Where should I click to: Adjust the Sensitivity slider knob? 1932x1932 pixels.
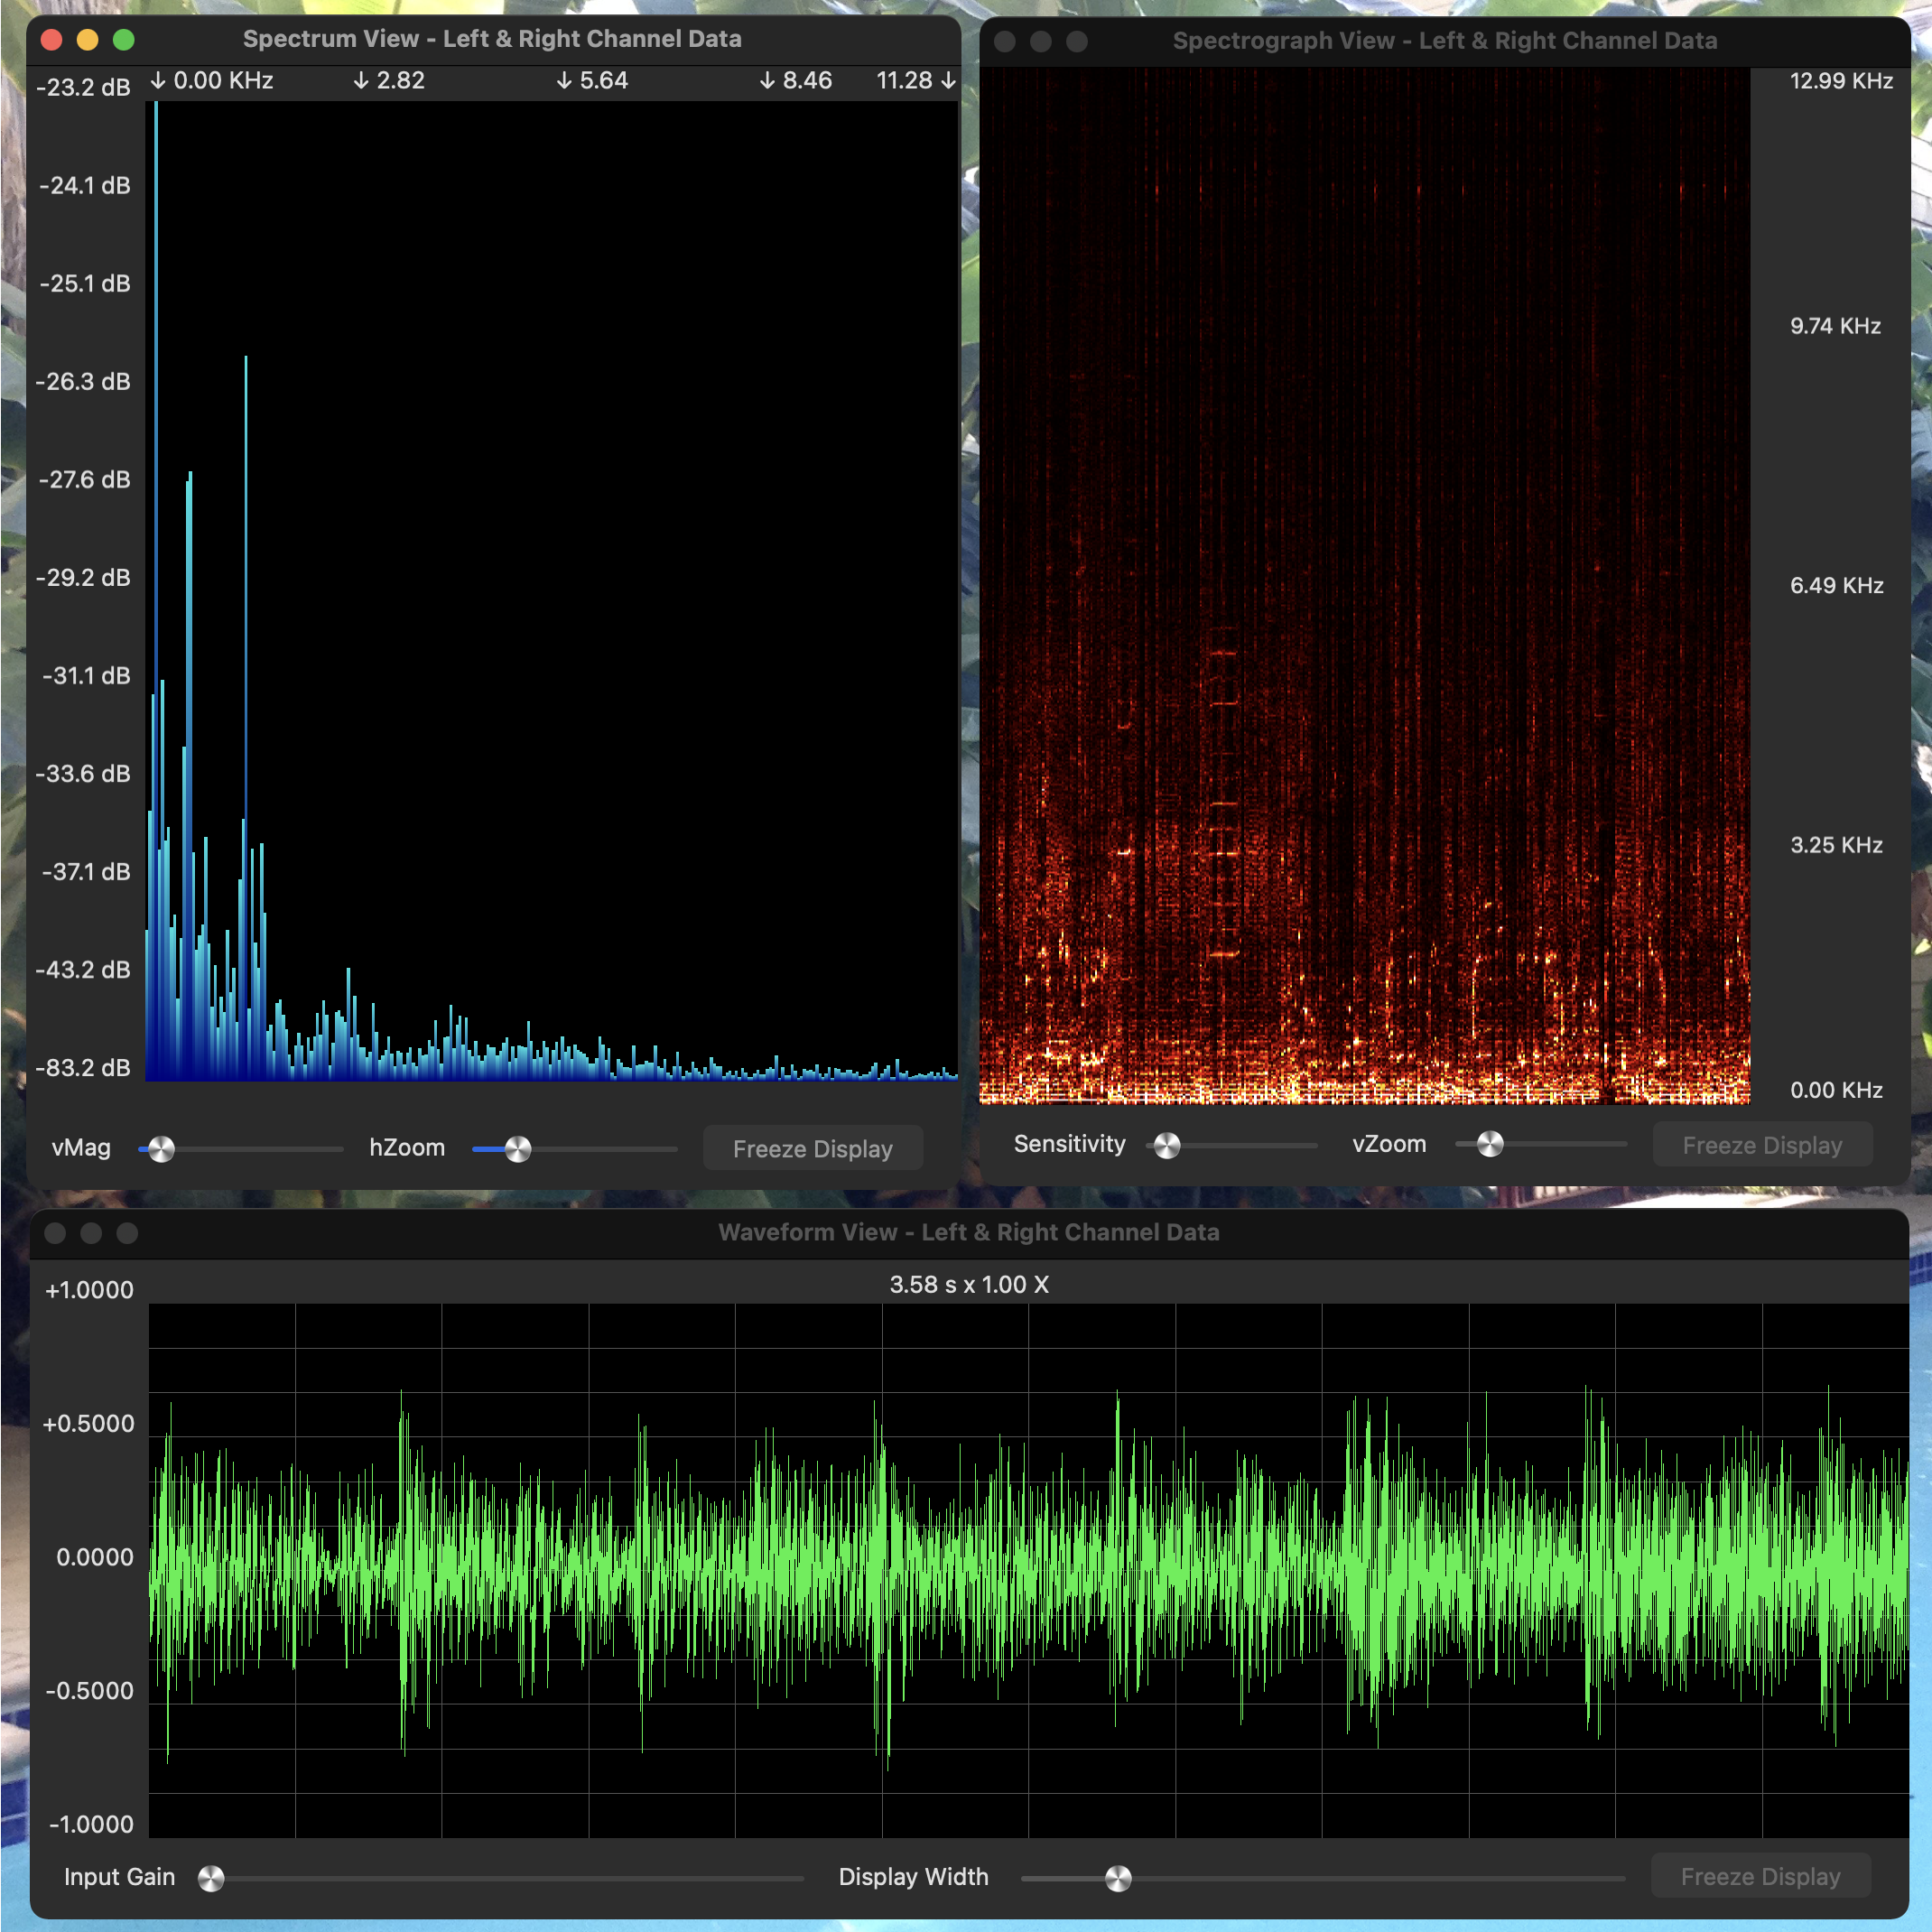click(x=1167, y=1145)
